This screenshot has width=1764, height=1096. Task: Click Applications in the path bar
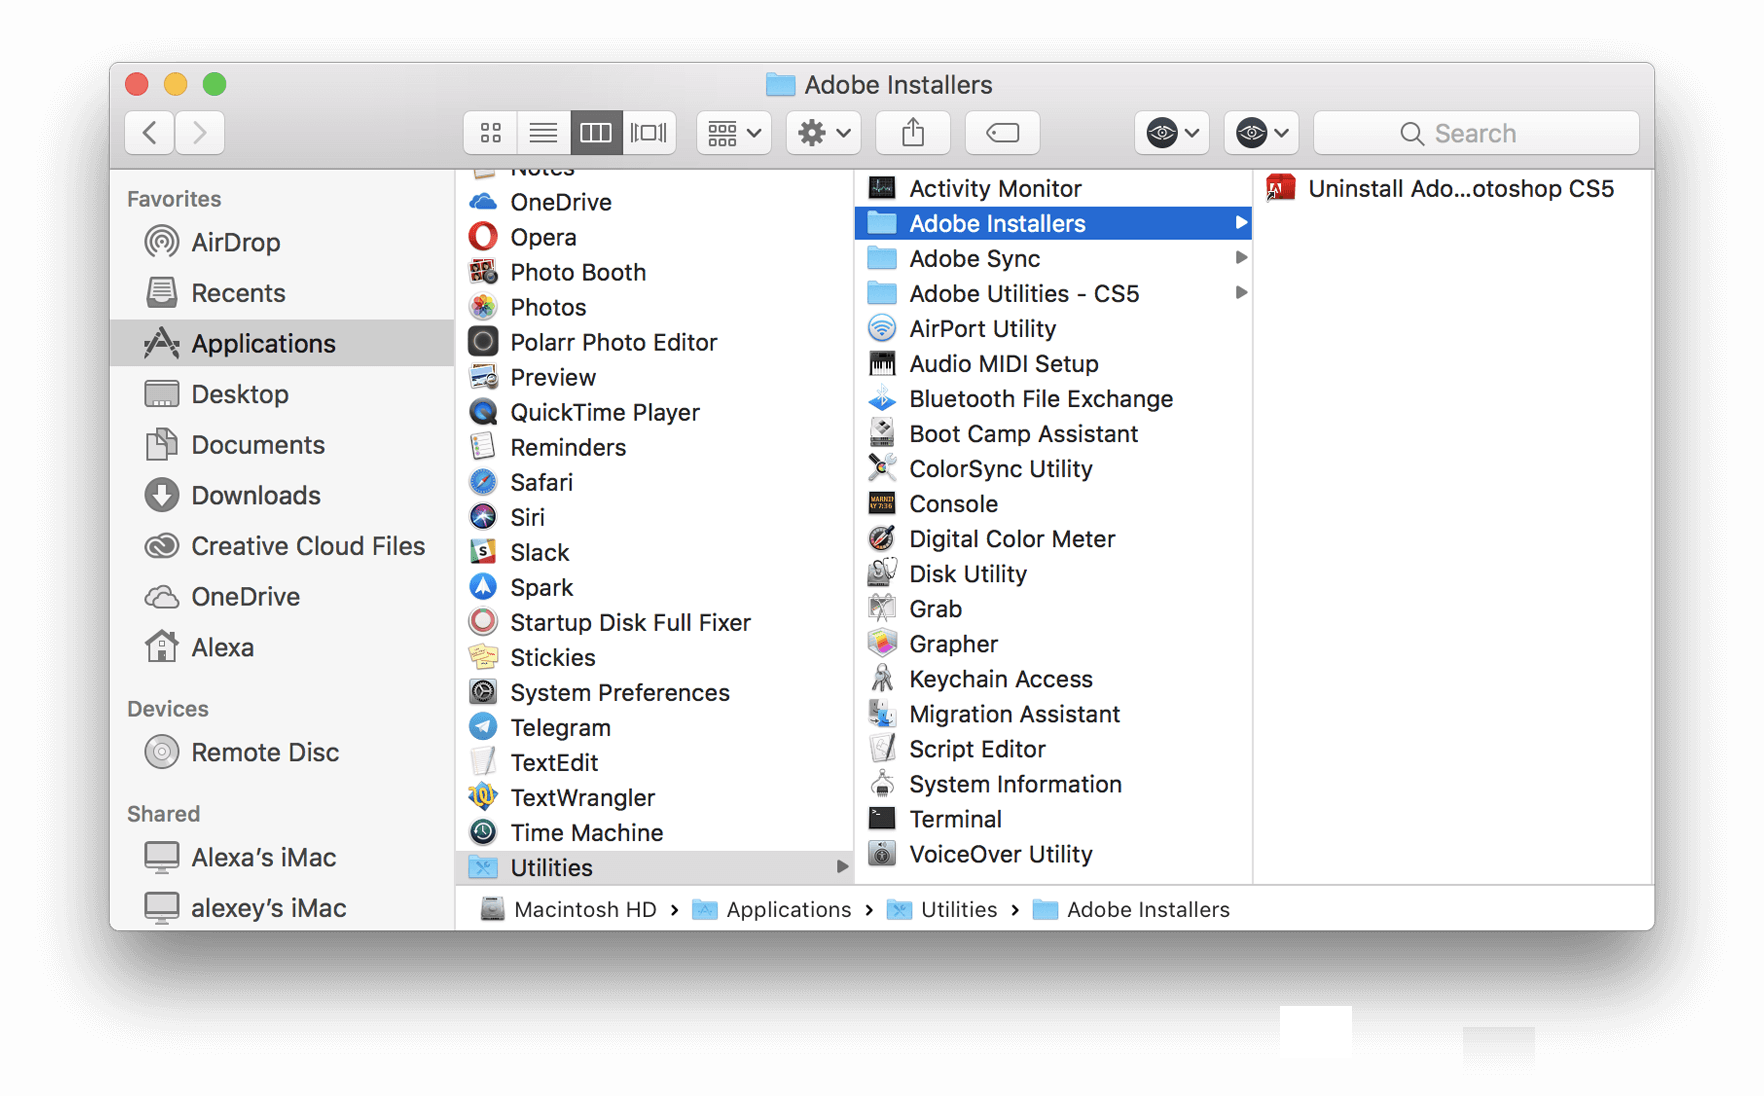tap(772, 909)
